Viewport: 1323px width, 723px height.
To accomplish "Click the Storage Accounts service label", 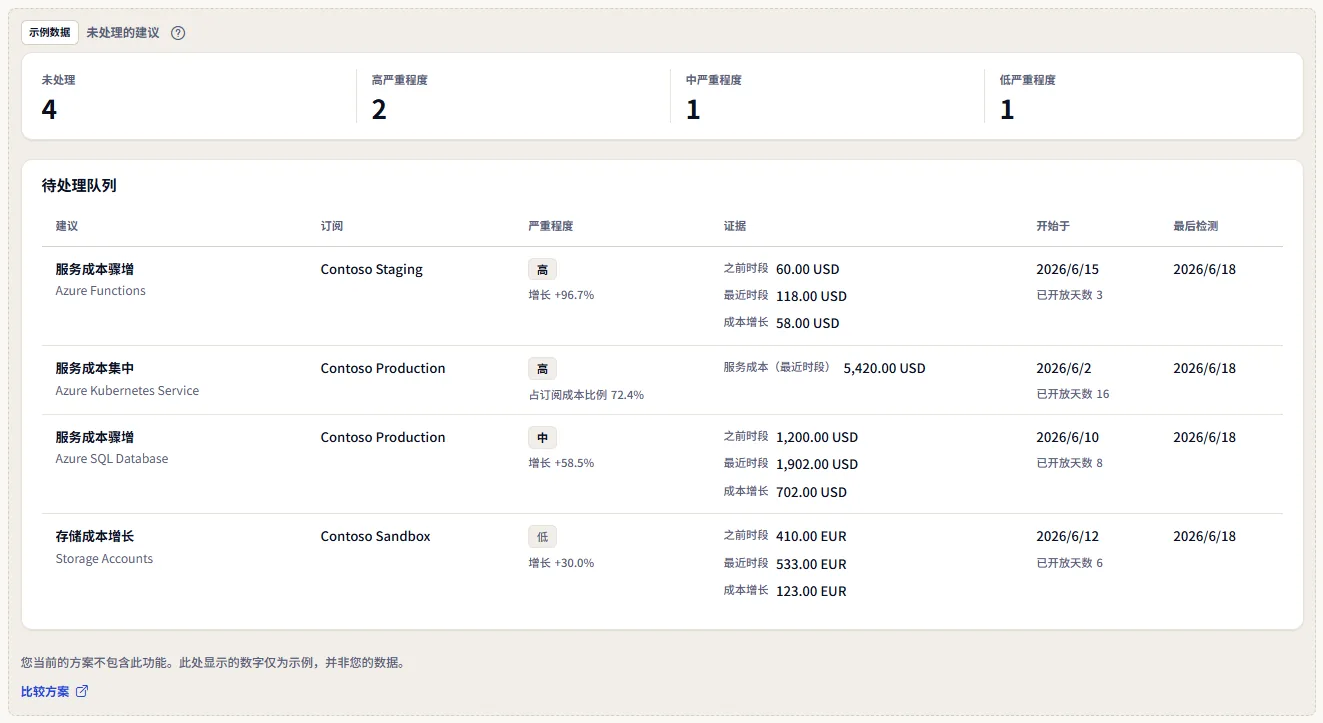I will pos(104,559).
